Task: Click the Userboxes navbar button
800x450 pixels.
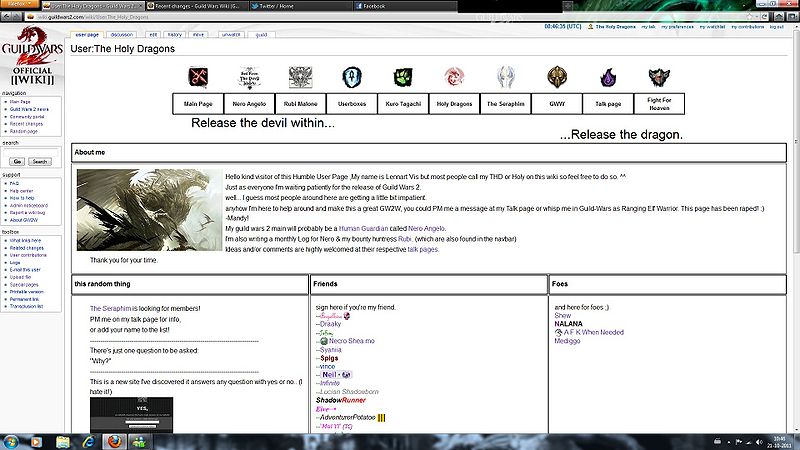Action: (x=352, y=104)
